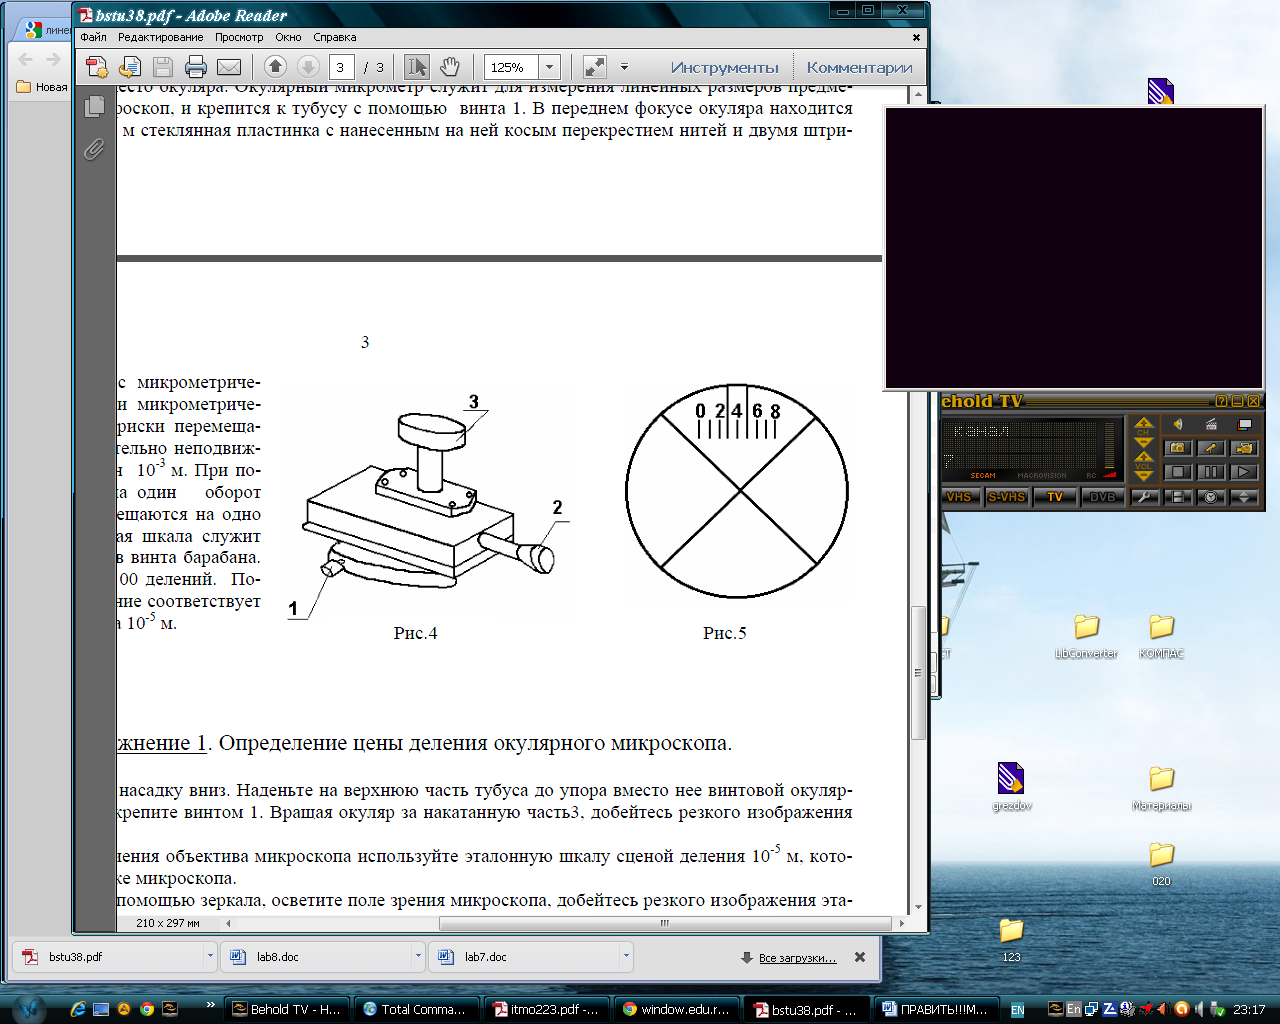Activate the Hand pan tool
1280x1024 pixels.
[x=450, y=67]
